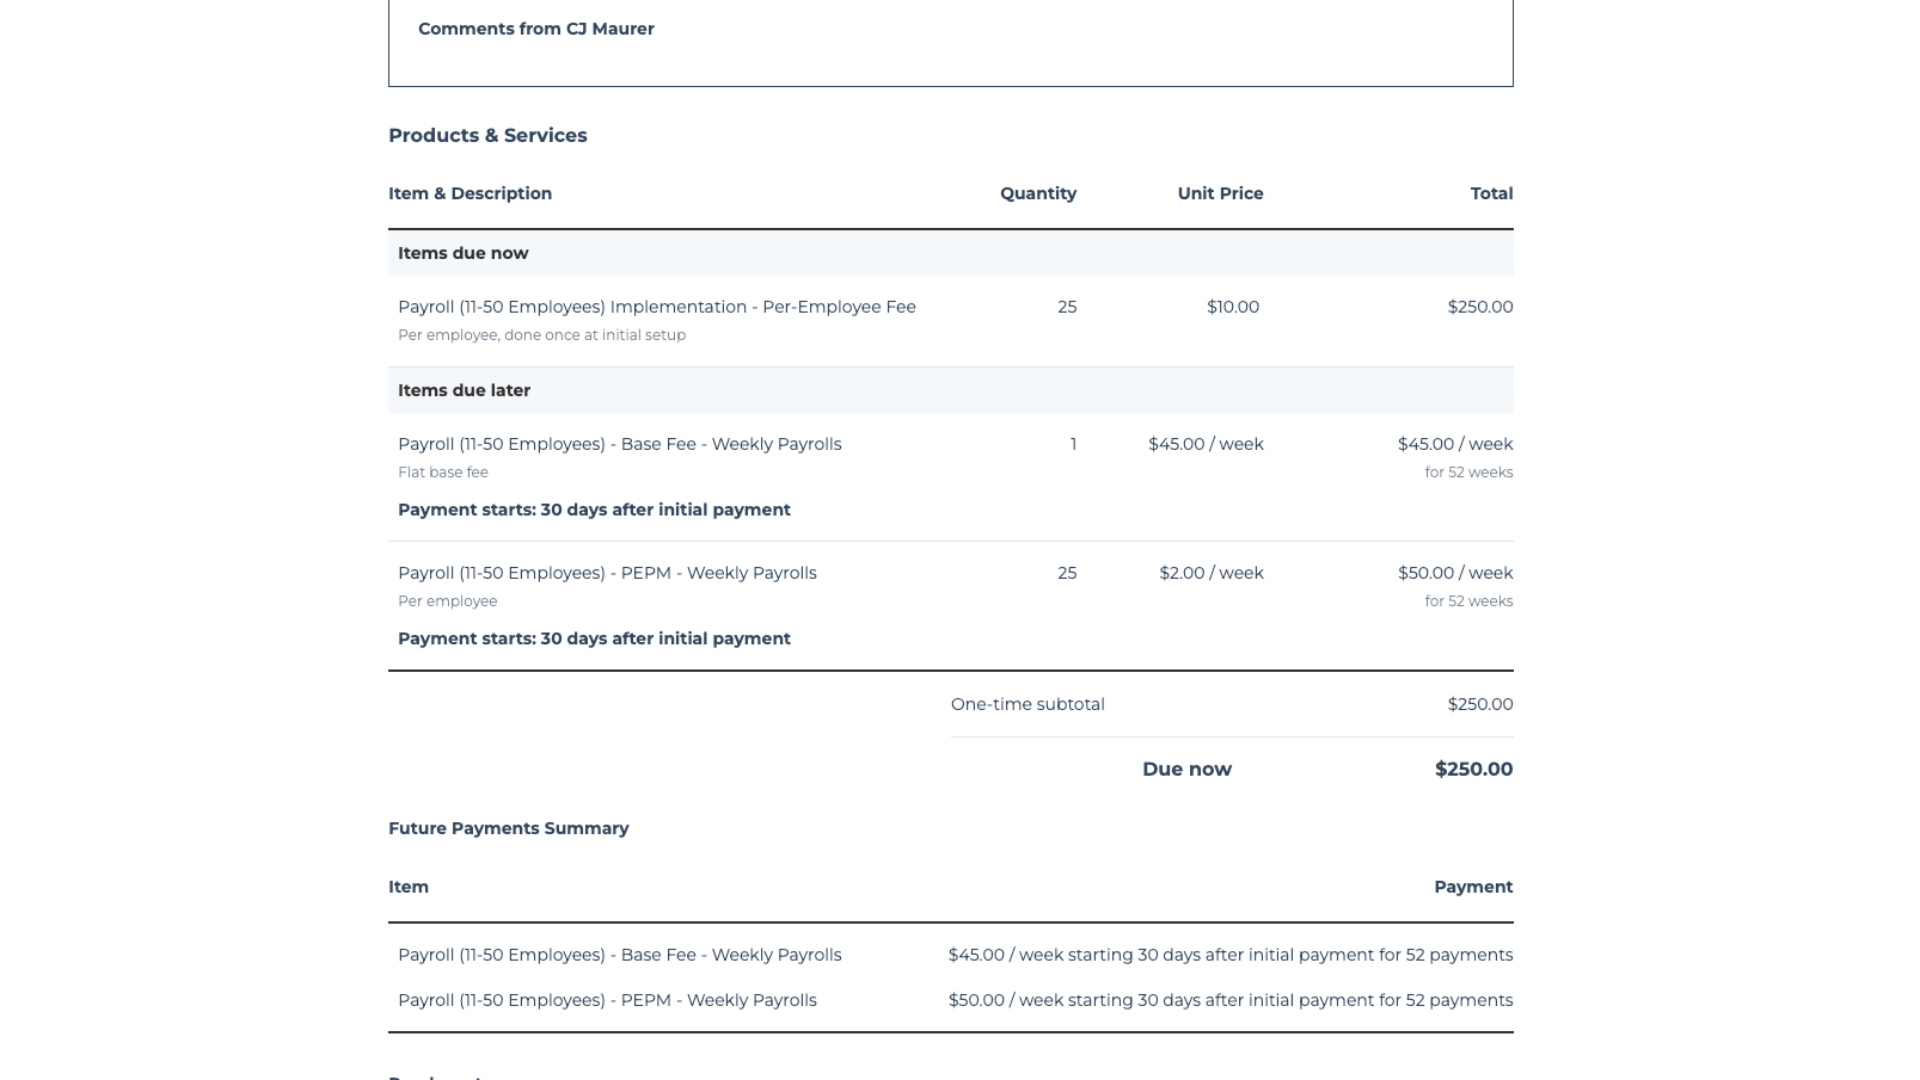Click the Products & Services heading

click(487, 135)
